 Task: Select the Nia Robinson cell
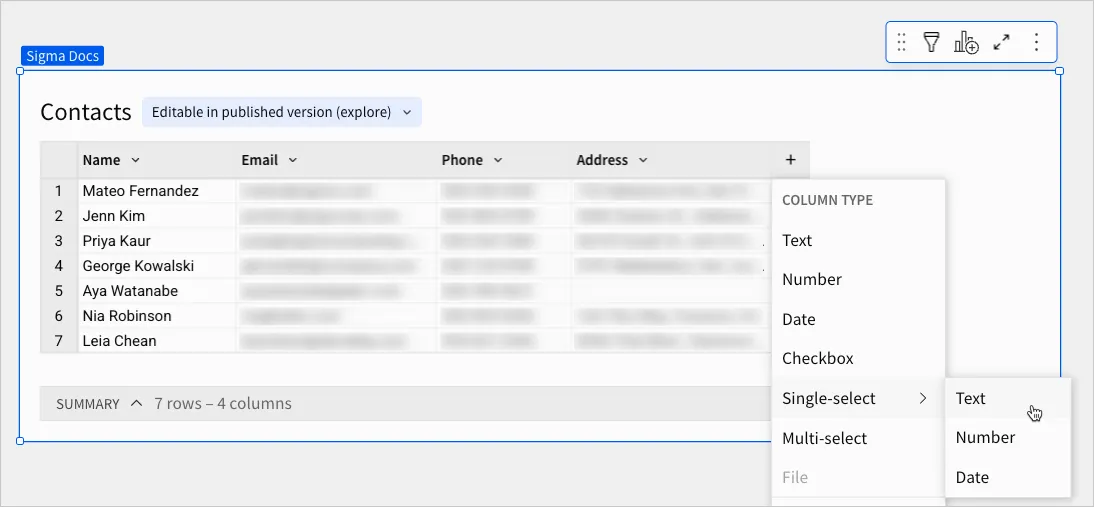pos(157,316)
